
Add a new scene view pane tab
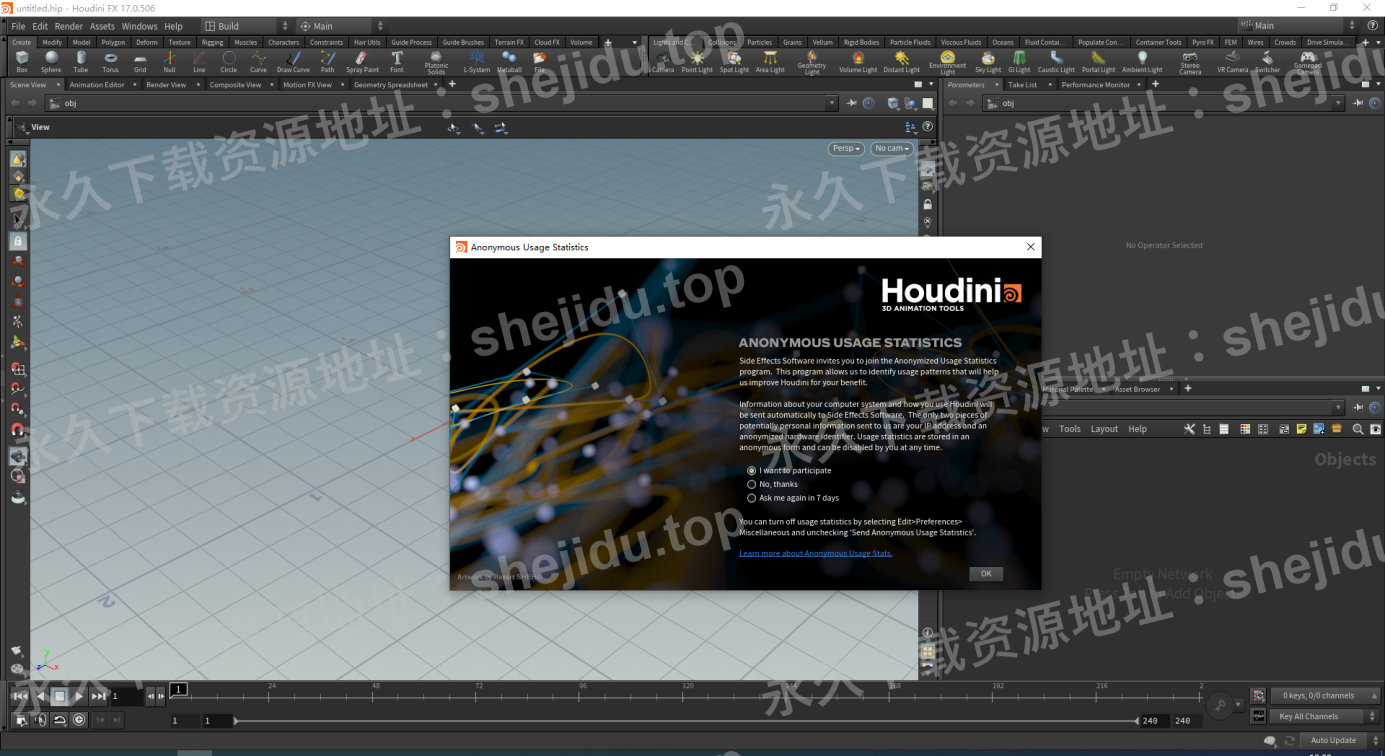click(452, 84)
